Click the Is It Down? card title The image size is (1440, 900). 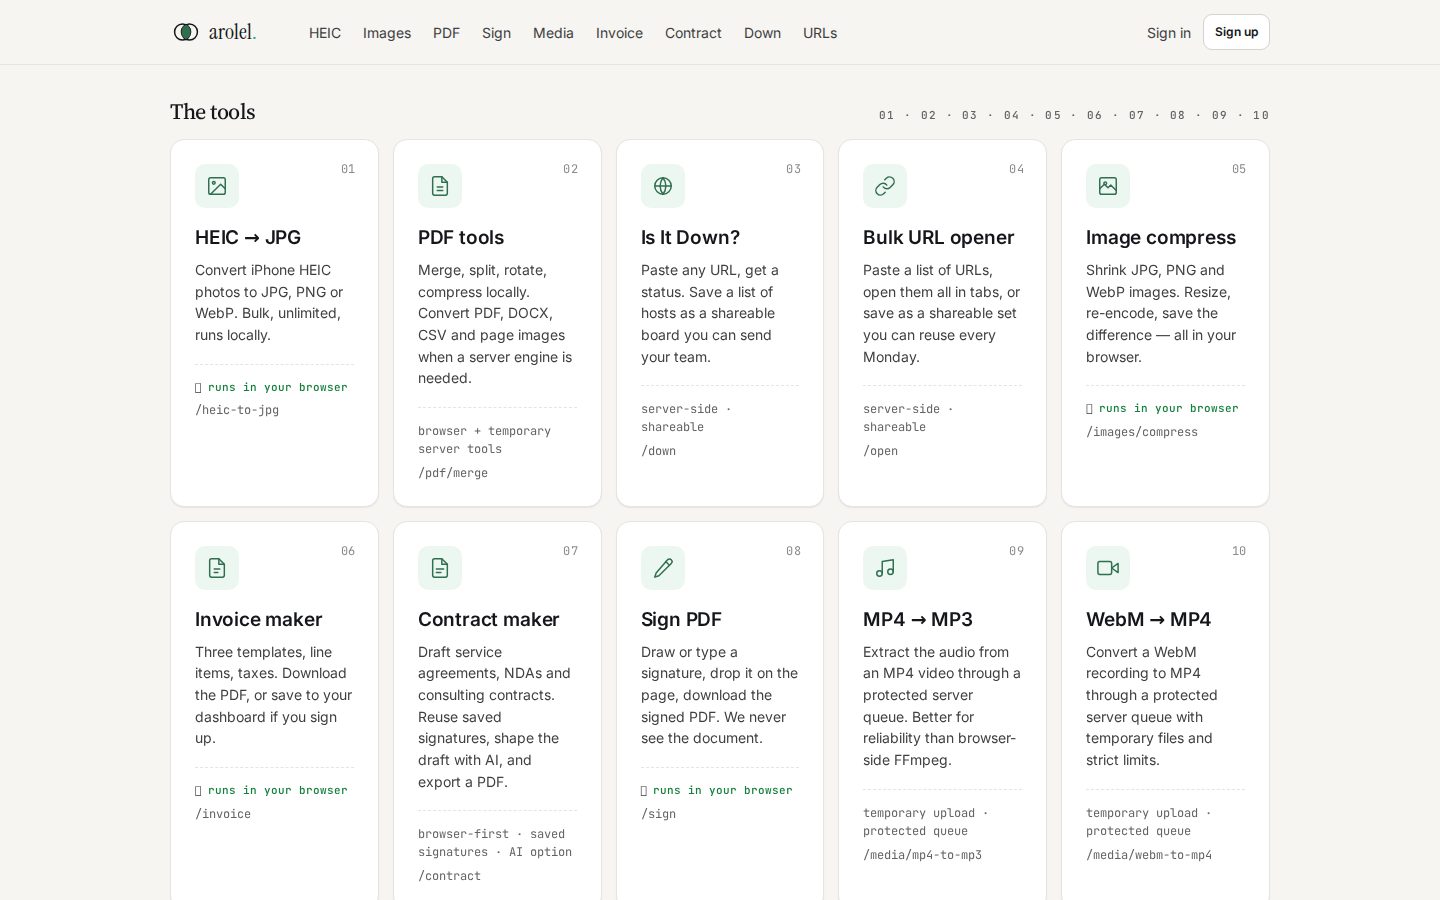(690, 238)
